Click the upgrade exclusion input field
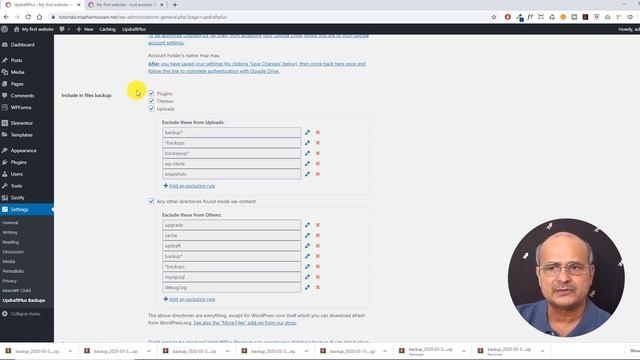The height and width of the screenshot is (360, 640). coord(231,225)
